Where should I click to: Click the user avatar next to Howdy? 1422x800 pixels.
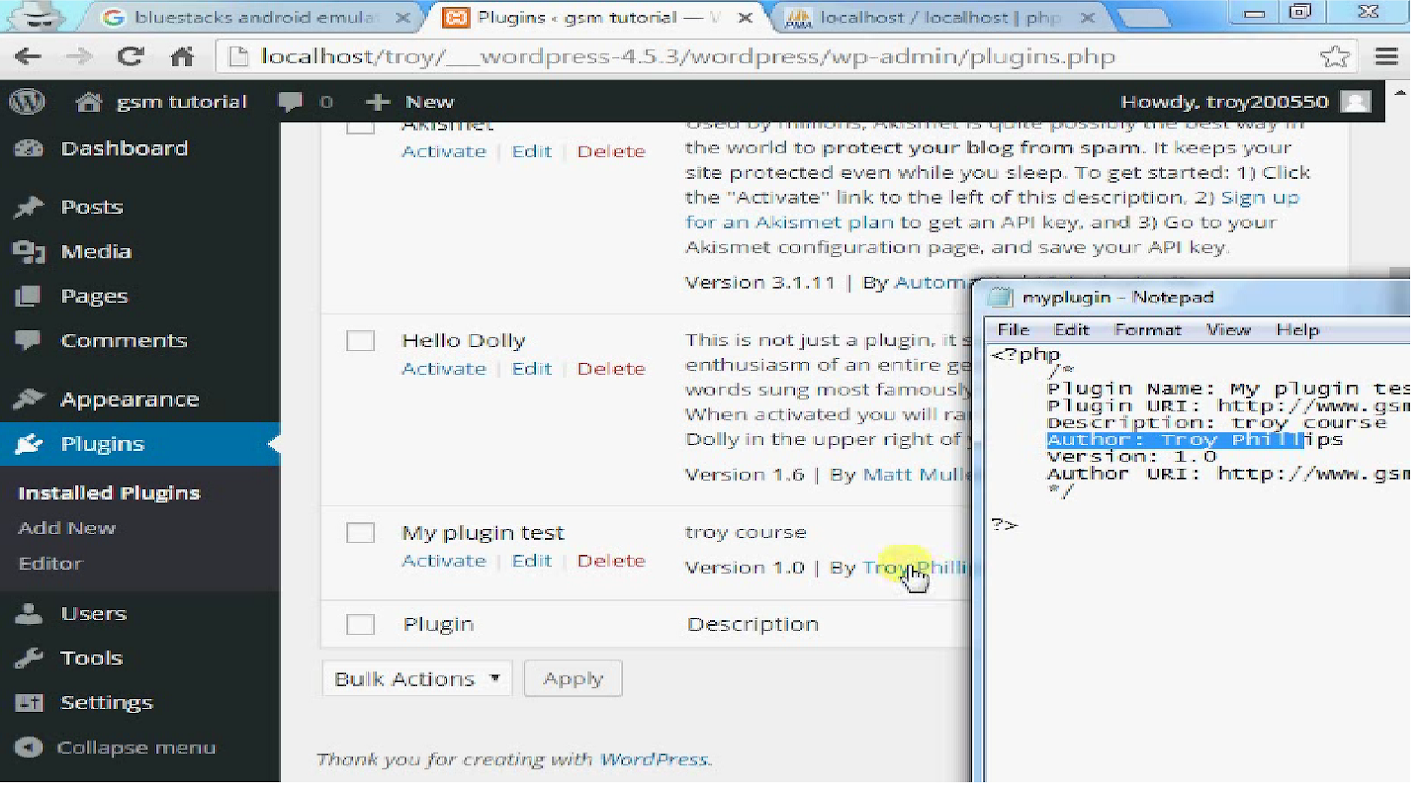tap(1355, 102)
